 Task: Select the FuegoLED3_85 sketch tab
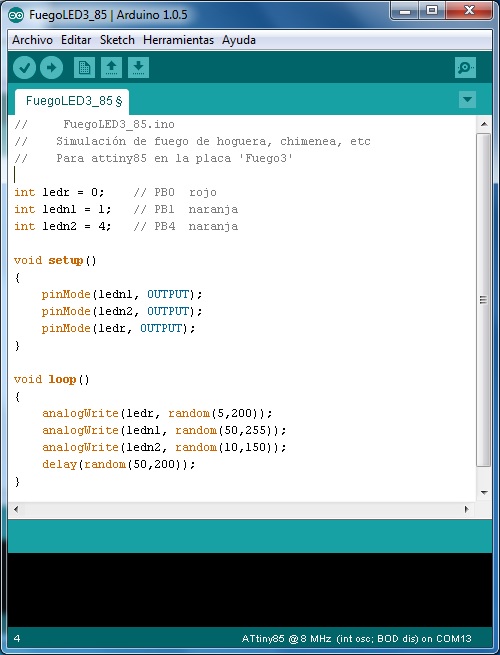click(72, 102)
